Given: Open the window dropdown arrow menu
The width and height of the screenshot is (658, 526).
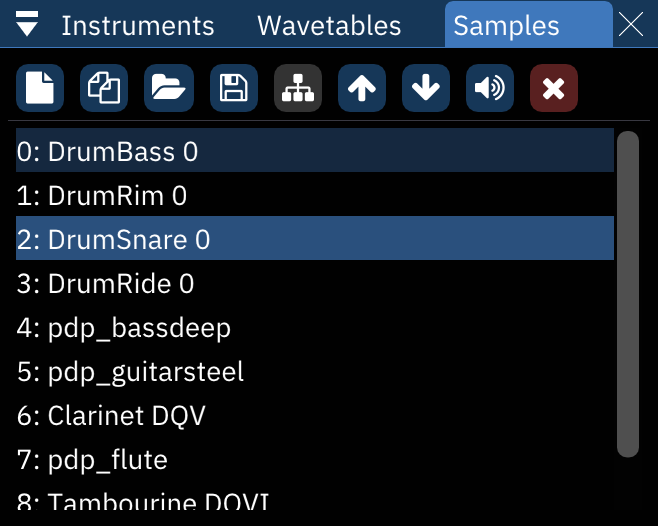Looking at the screenshot, I should (x=28, y=25).
